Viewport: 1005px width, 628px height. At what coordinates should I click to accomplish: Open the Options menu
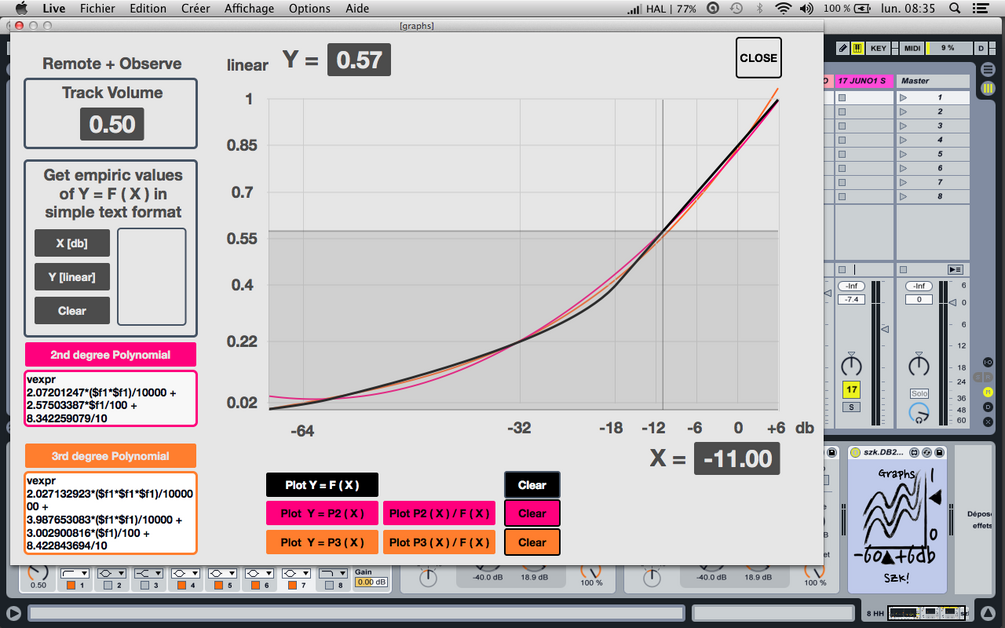310,8
